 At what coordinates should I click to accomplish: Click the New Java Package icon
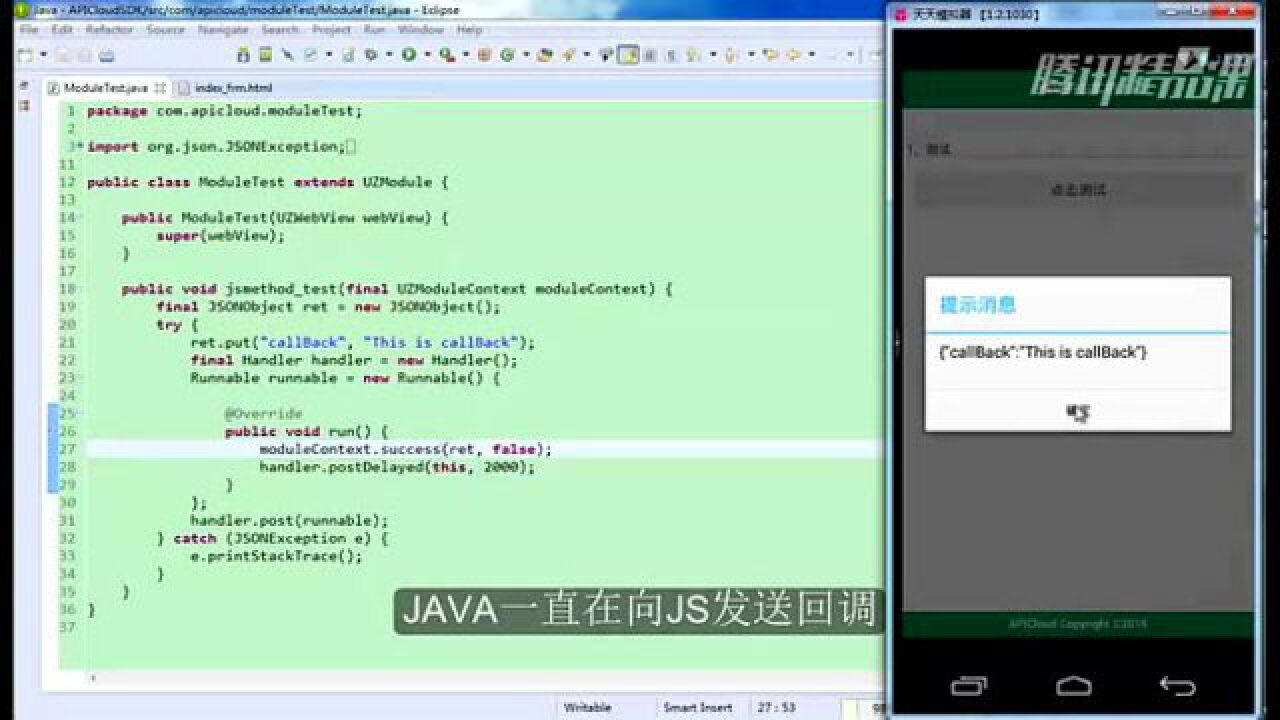tap(483, 55)
